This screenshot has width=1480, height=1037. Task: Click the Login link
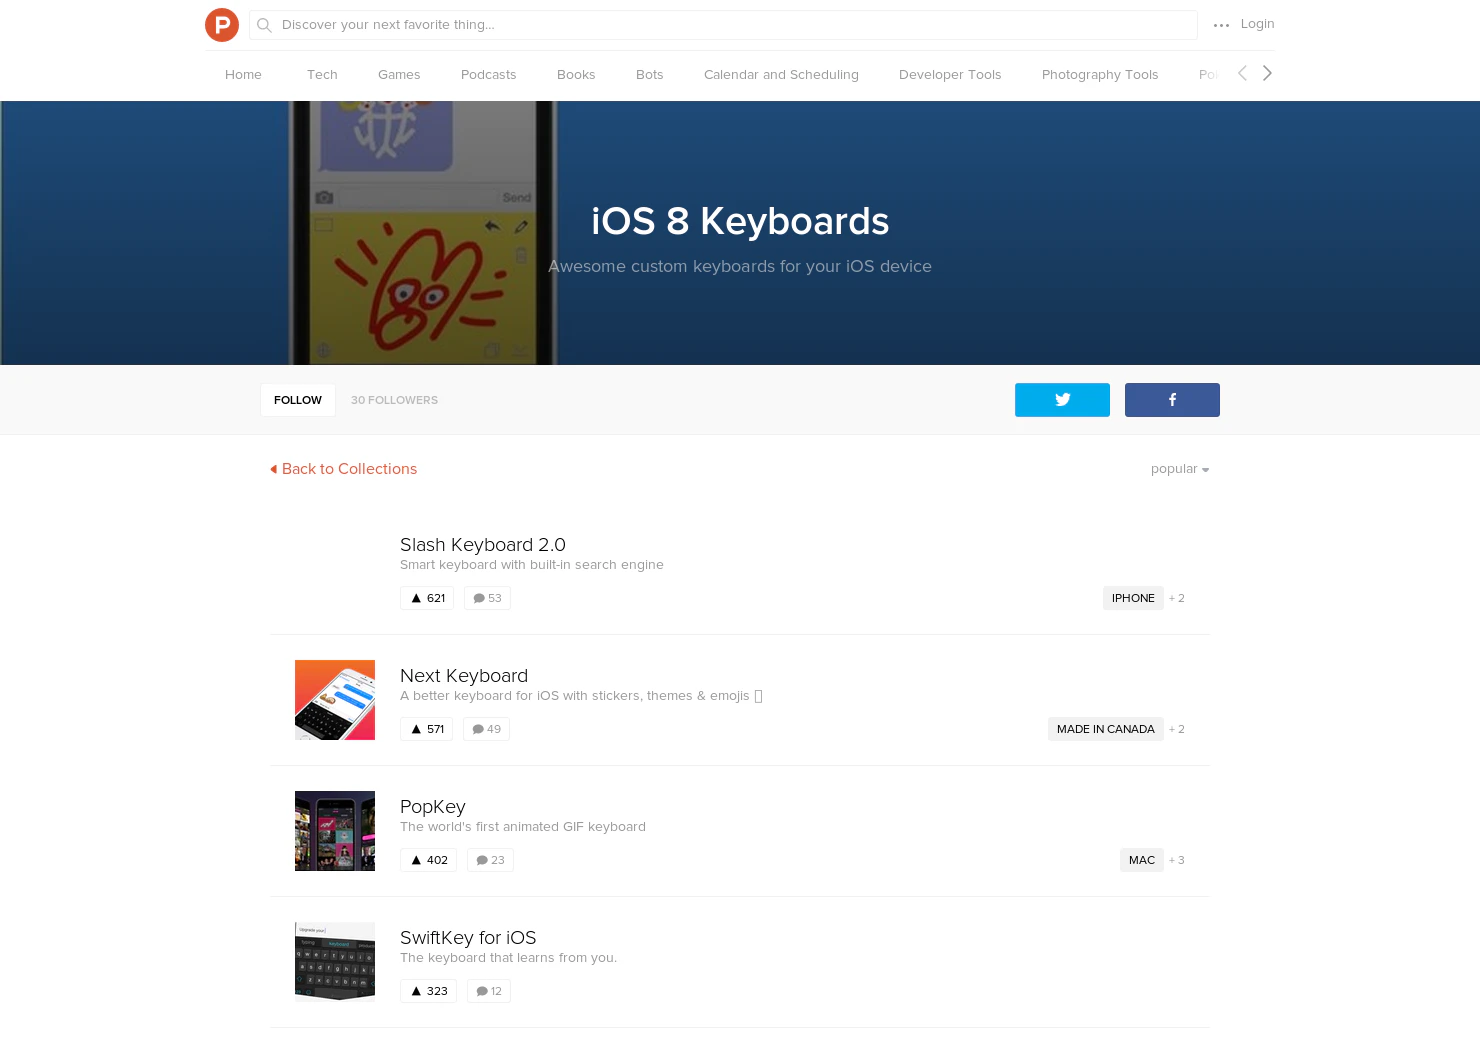[x=1257, y=24]
